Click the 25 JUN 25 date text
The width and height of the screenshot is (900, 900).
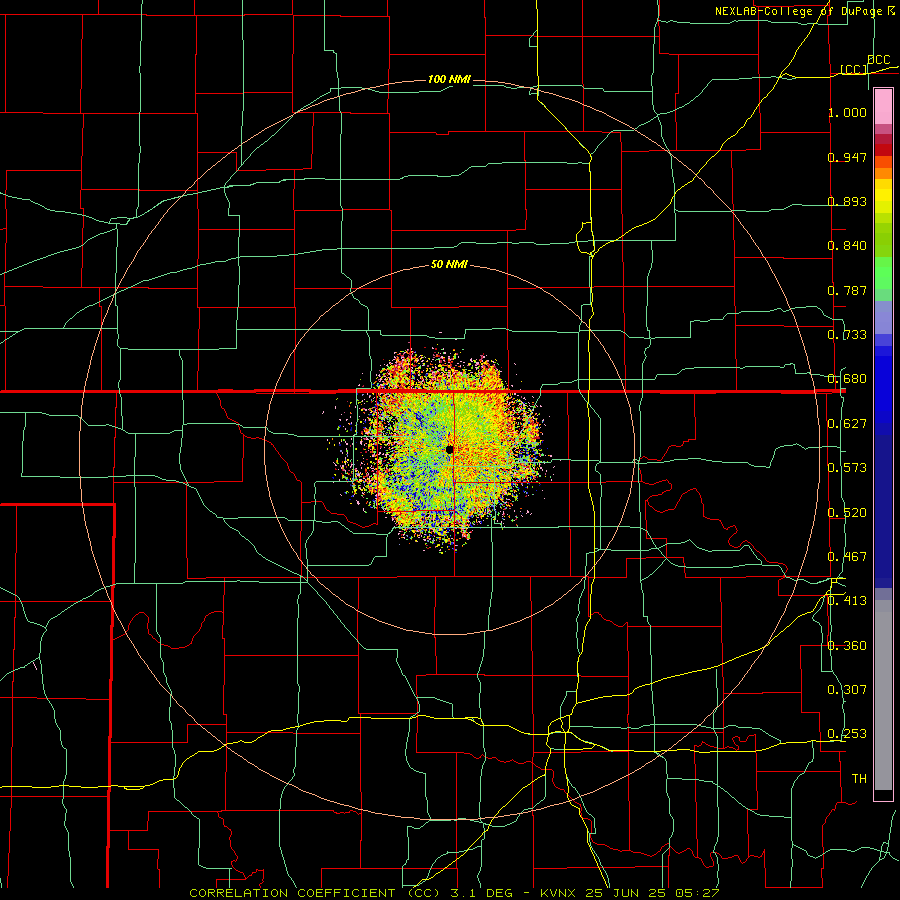coord(627,893)
